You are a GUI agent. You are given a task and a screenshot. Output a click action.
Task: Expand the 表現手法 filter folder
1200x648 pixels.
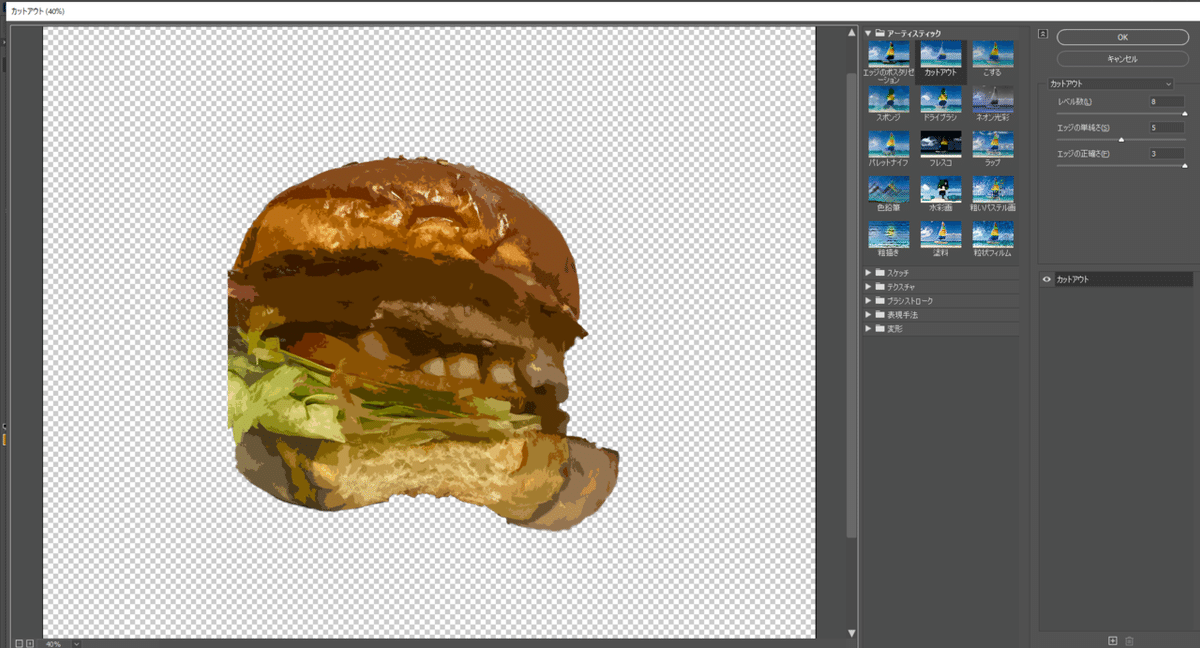tap(869, 314)
